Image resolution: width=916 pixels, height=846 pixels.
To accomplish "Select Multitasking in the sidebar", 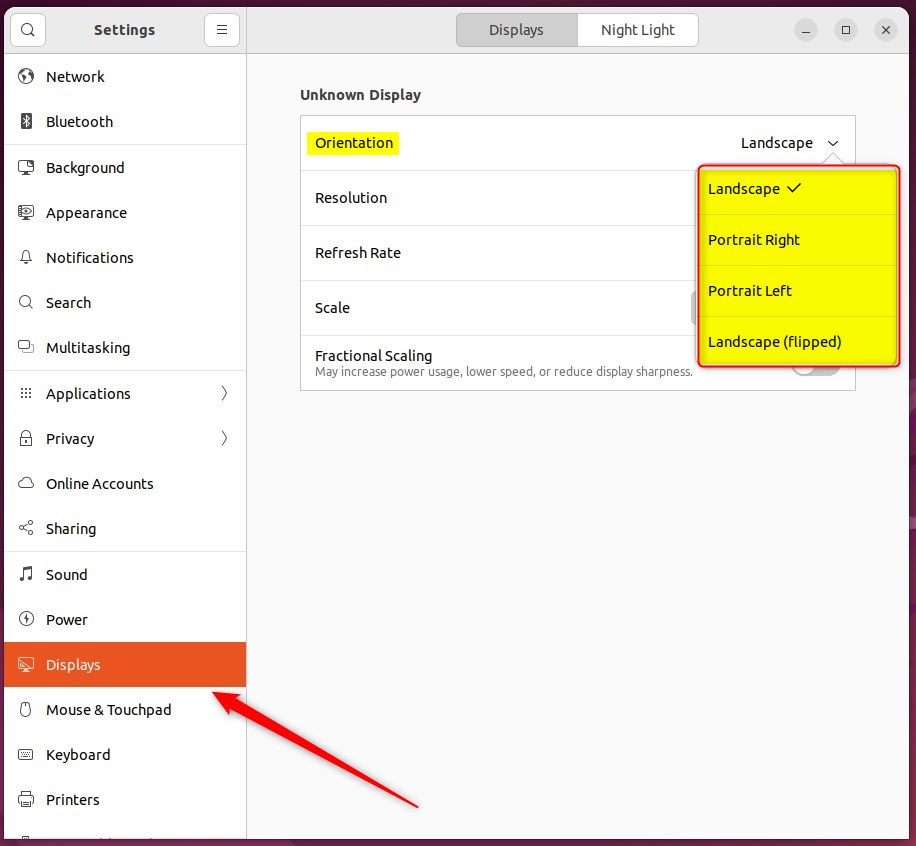I will pos(125,347).
